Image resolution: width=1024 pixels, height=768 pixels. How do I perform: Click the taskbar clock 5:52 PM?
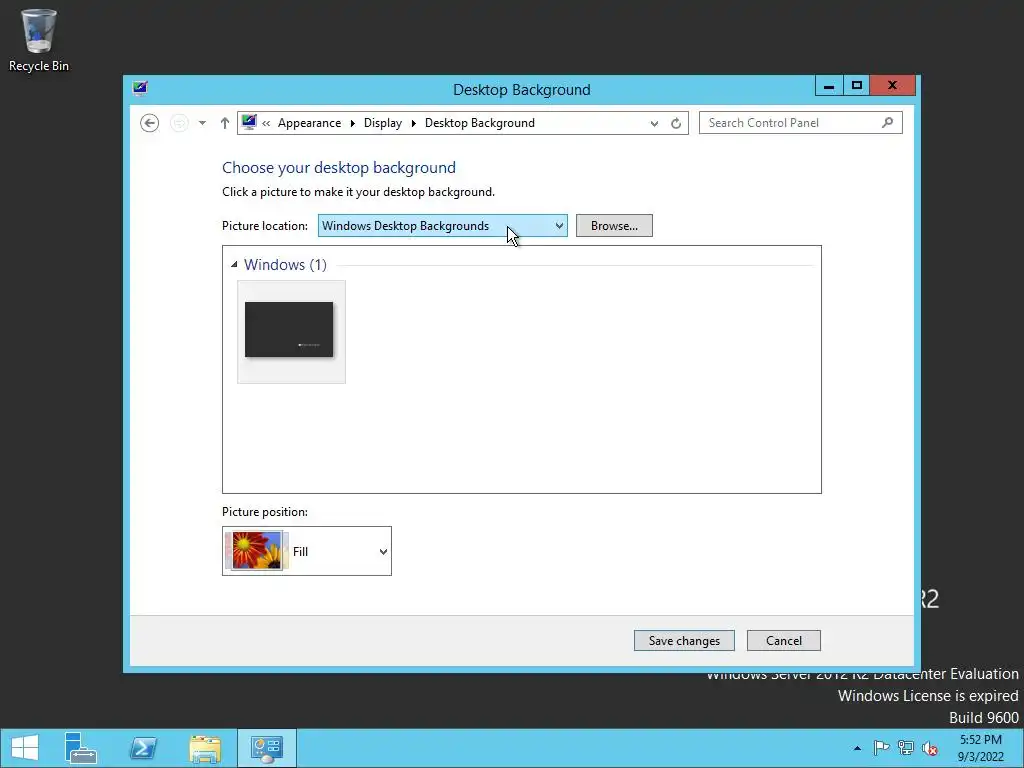coord(980,748)
